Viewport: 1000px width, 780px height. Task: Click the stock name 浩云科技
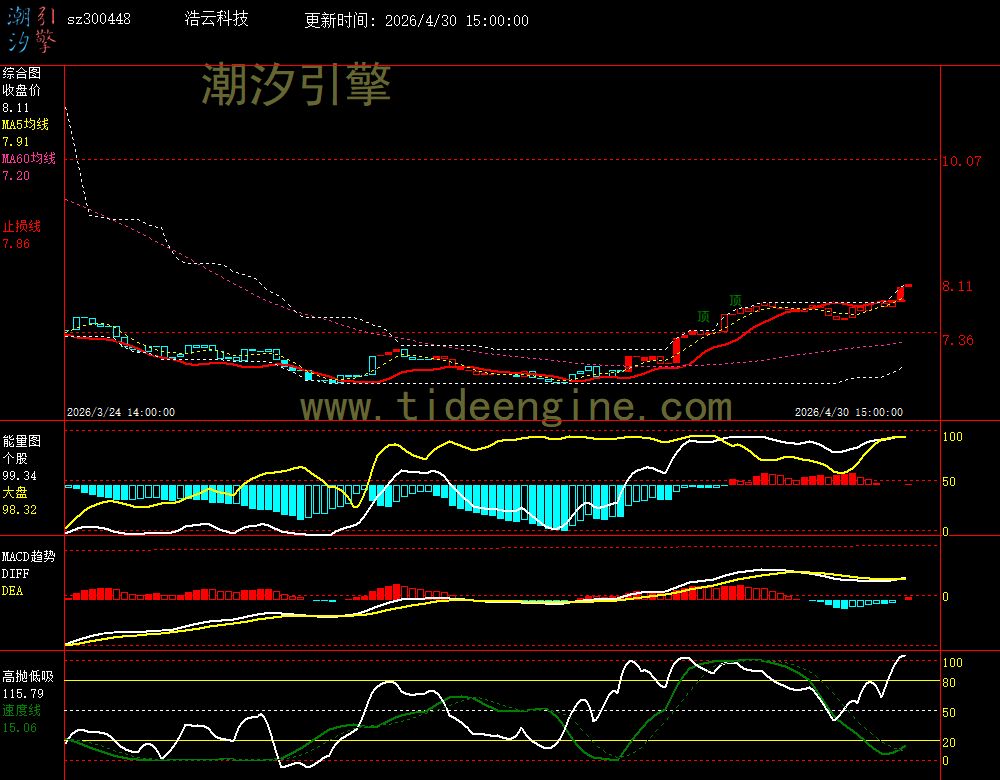pyautogui.click(x=217, y=19)
